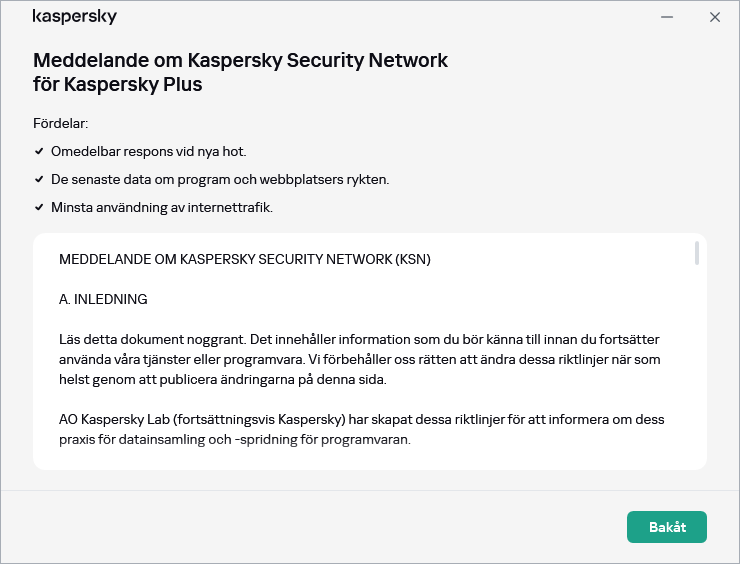Click the Fördelar label
Screen dimensions: 740x564
(x=61, y=124)
